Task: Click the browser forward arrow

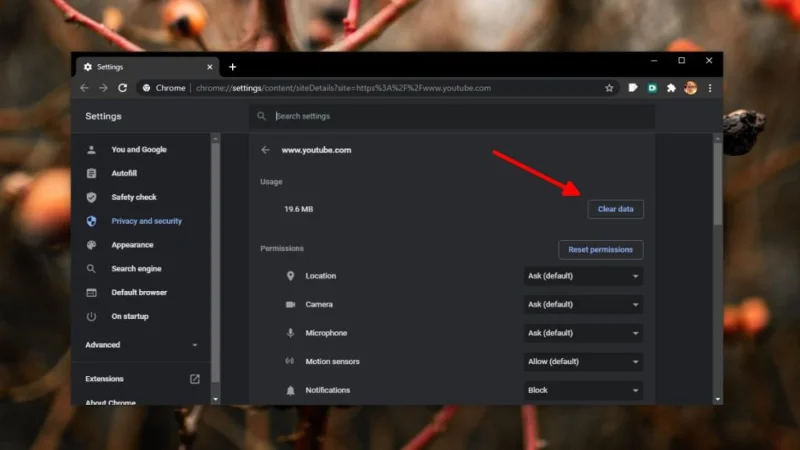Action: point(103,88)
